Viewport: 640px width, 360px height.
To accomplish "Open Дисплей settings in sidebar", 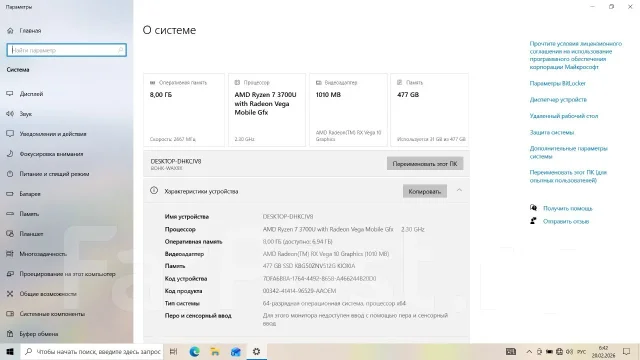I will (x=25, y=94).
